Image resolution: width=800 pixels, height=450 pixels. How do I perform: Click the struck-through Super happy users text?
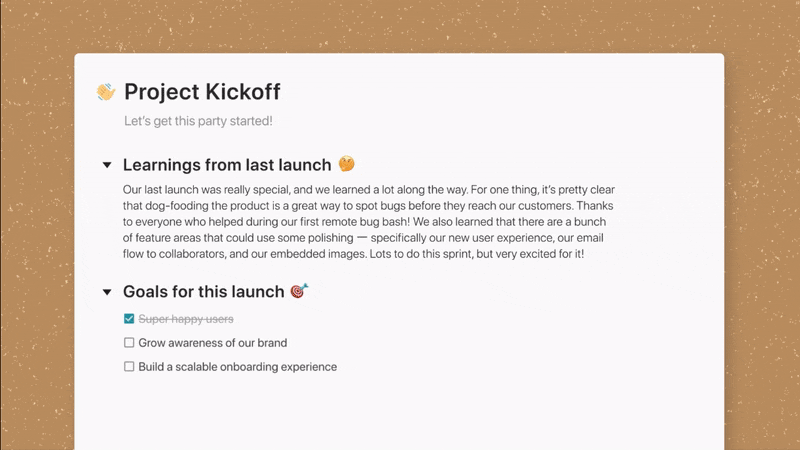(x=186, y=319)
